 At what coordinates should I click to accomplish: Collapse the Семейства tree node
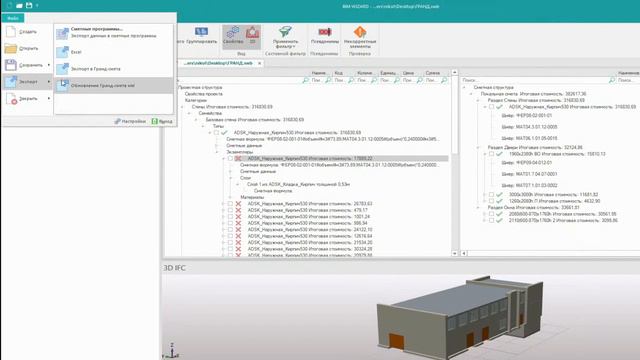tap(189, 113)
